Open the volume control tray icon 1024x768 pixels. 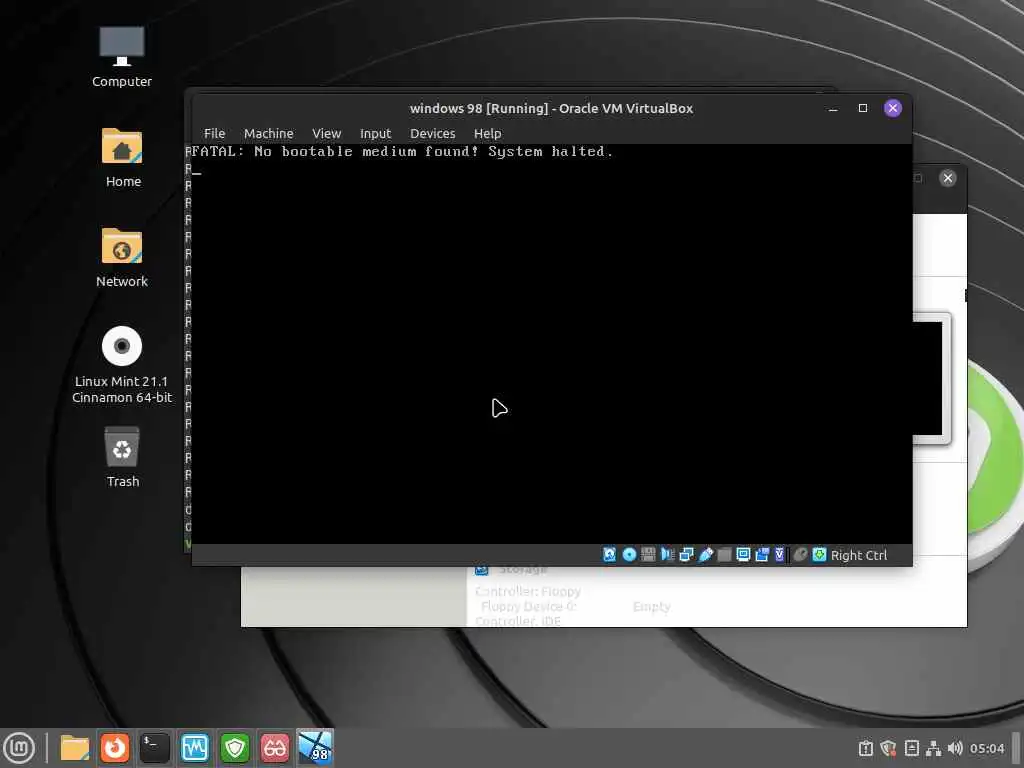pos(955,748)
